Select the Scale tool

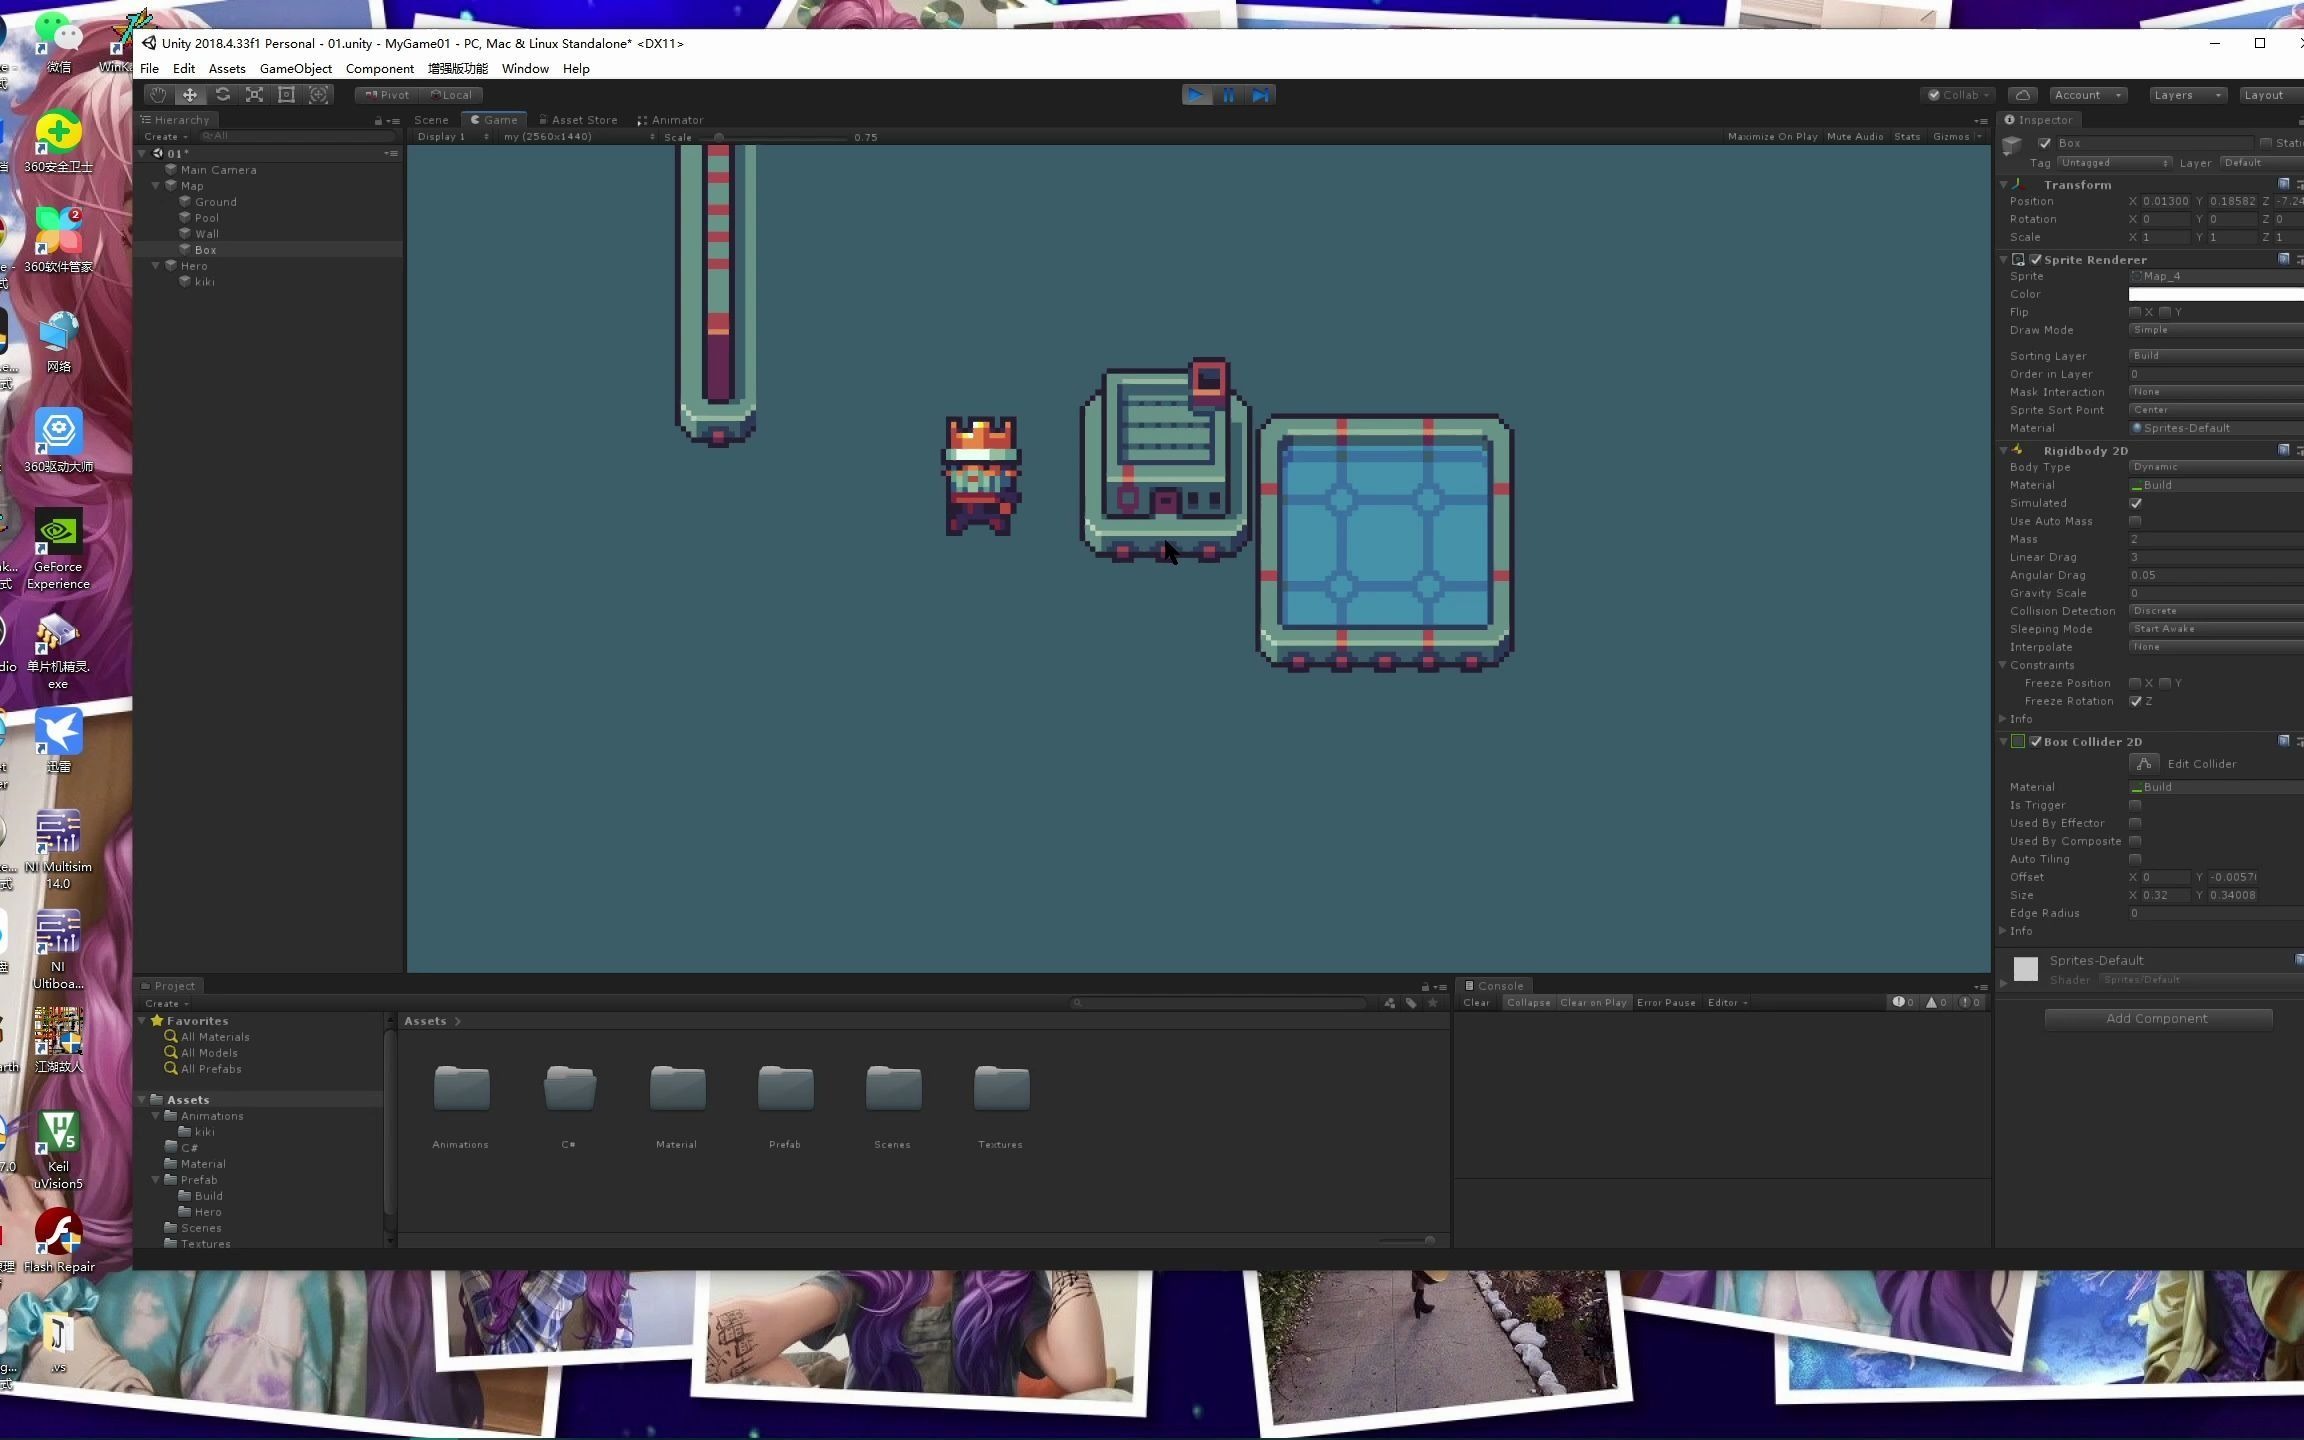(x=254, y=94)
